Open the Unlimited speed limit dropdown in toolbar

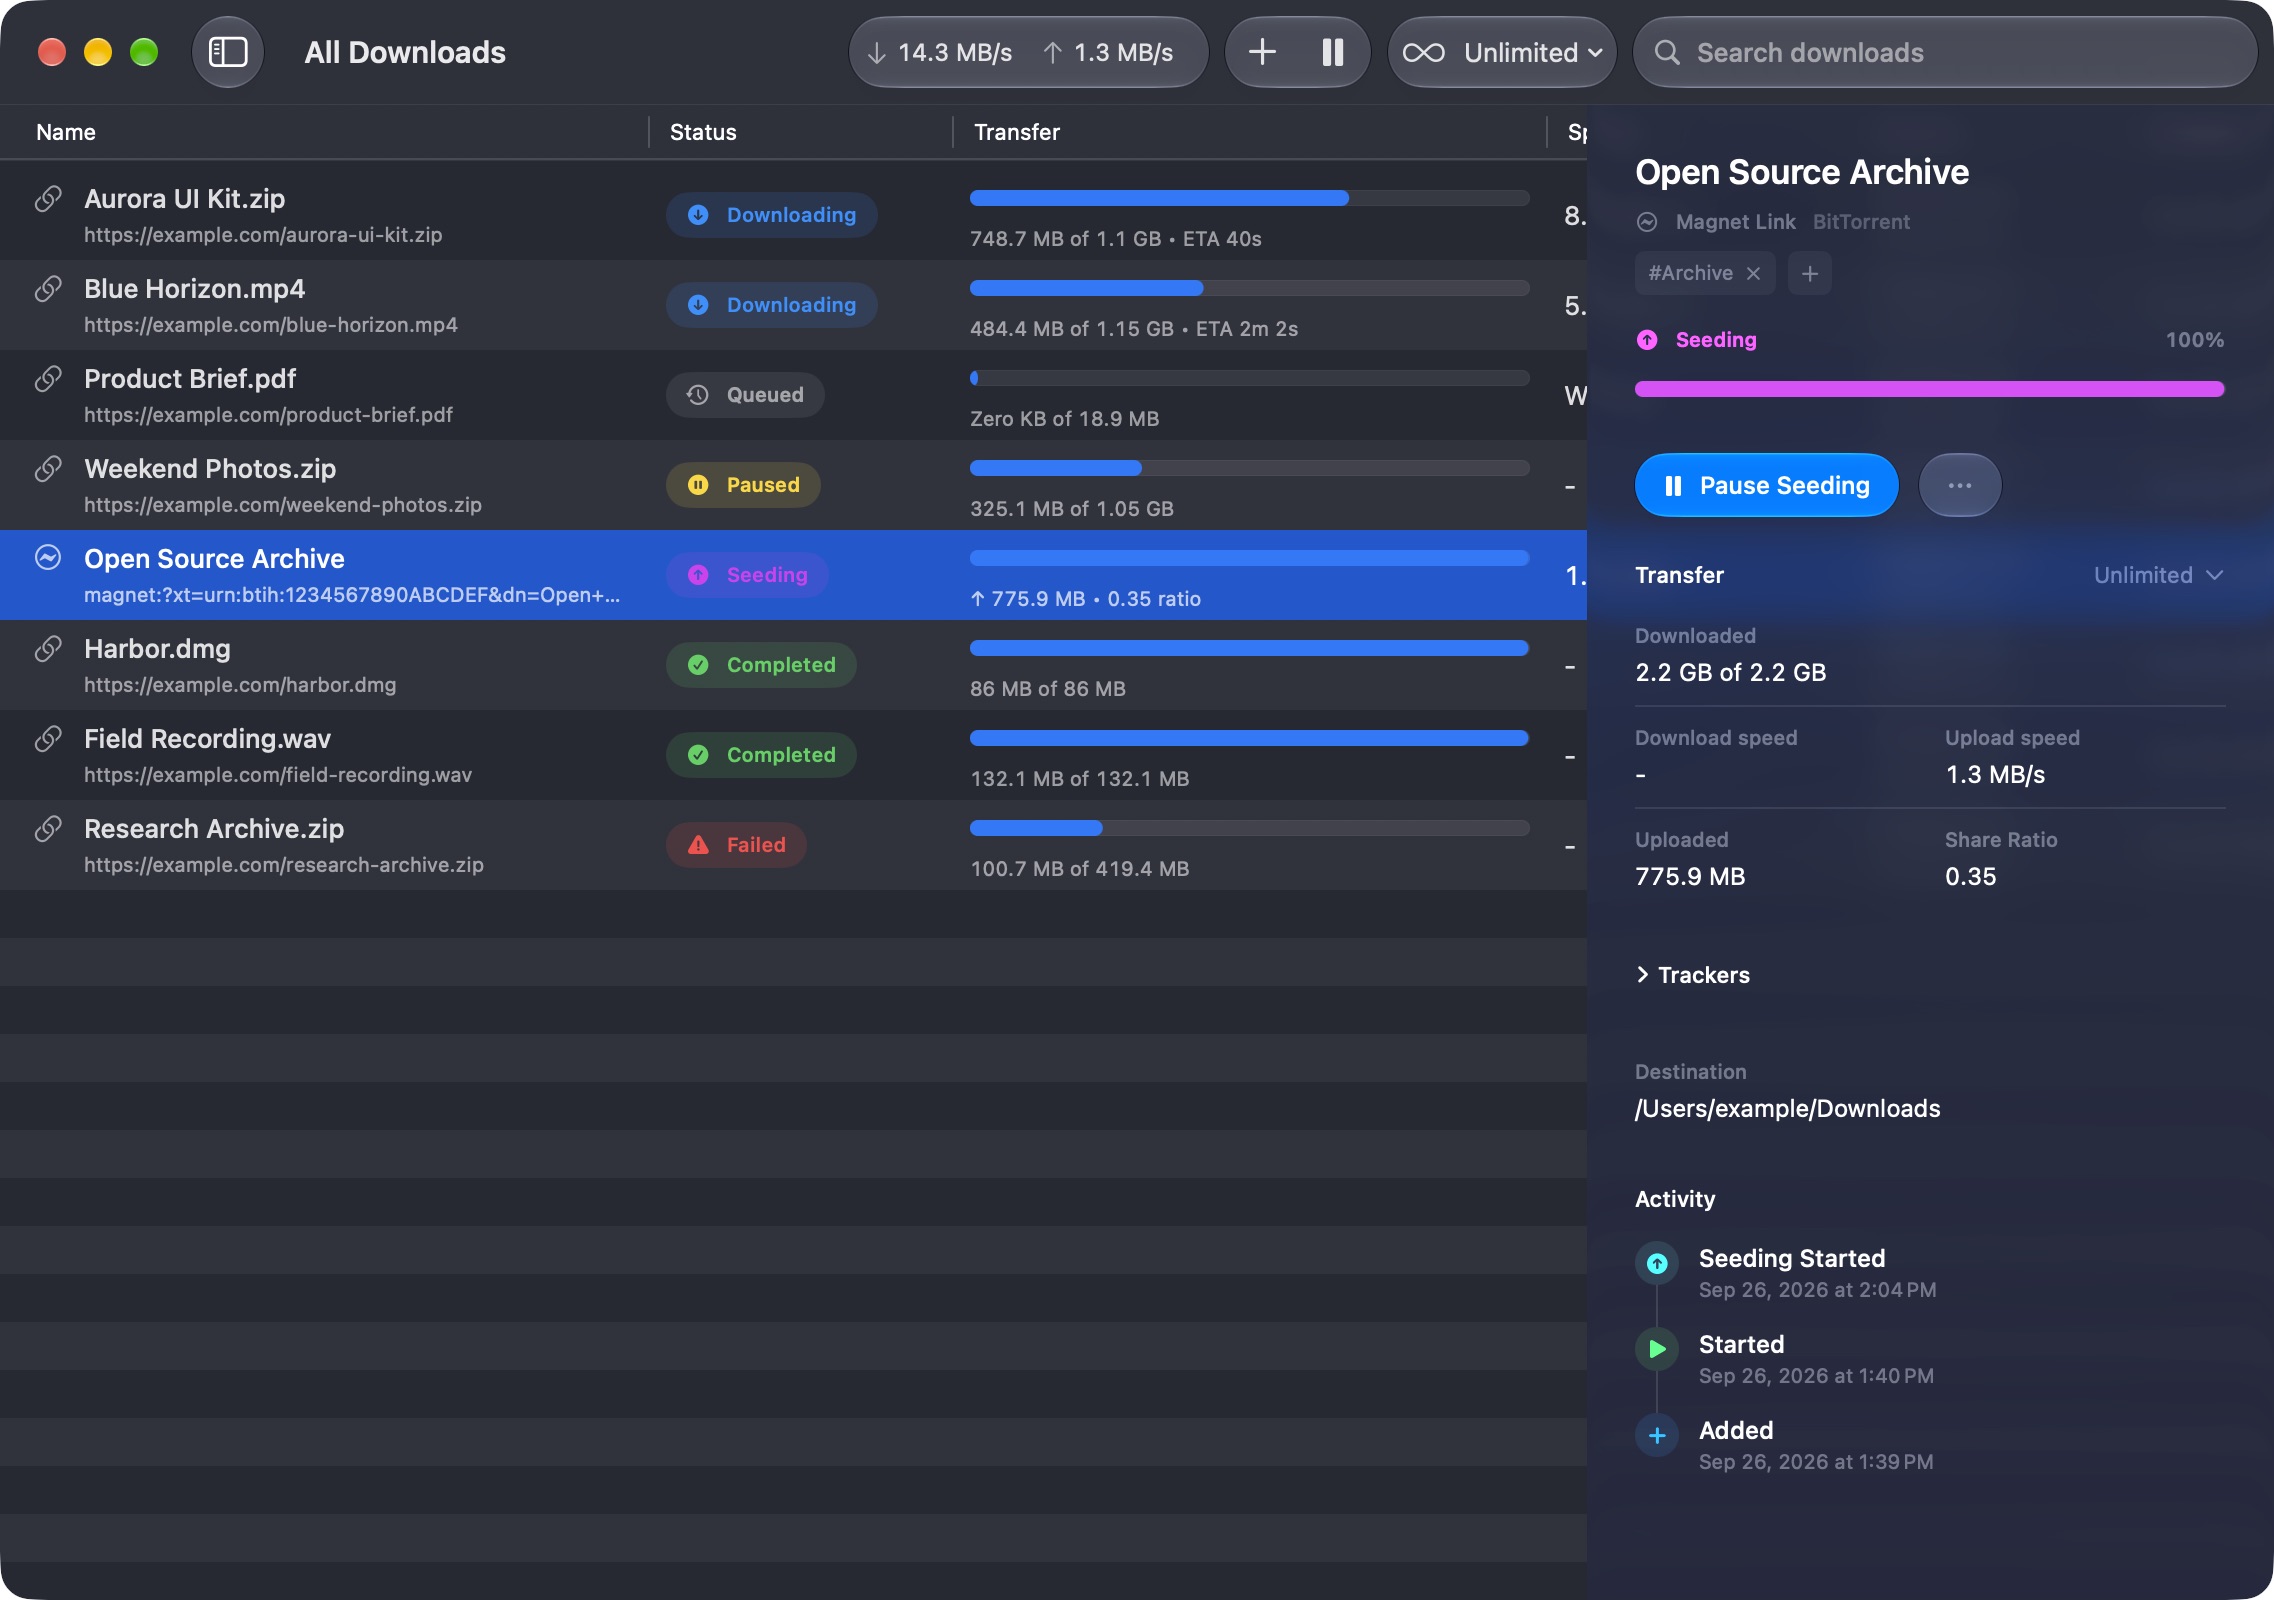1502,52
